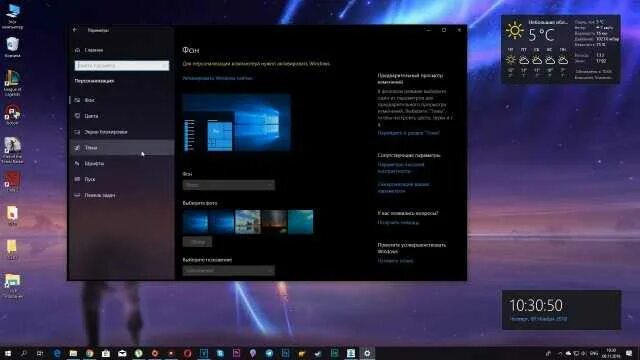Pick the first Windows logo wallpaper thumbnail

coord(195,222)
